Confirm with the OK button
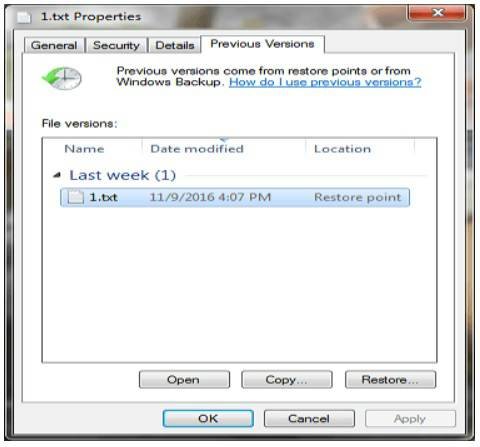 tap(208, 419)
